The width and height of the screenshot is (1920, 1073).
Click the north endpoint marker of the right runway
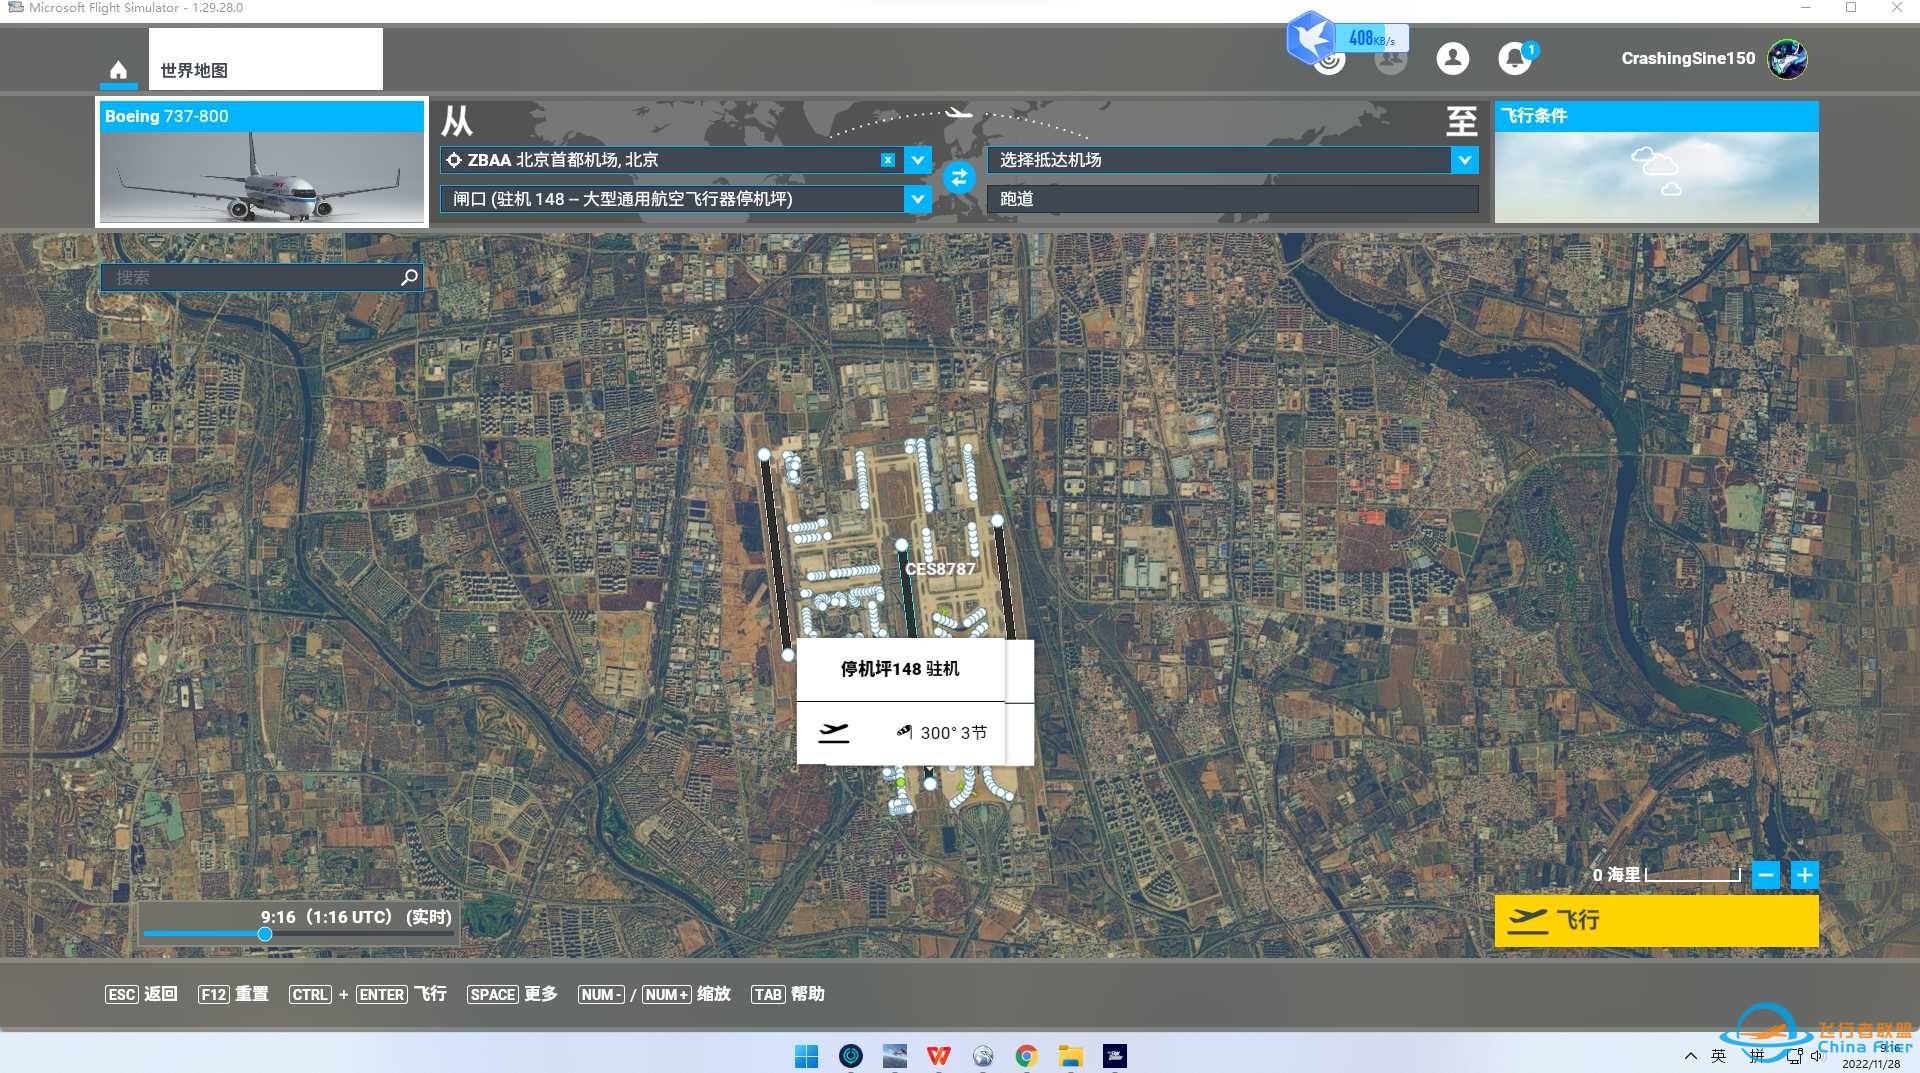(997, 520)
